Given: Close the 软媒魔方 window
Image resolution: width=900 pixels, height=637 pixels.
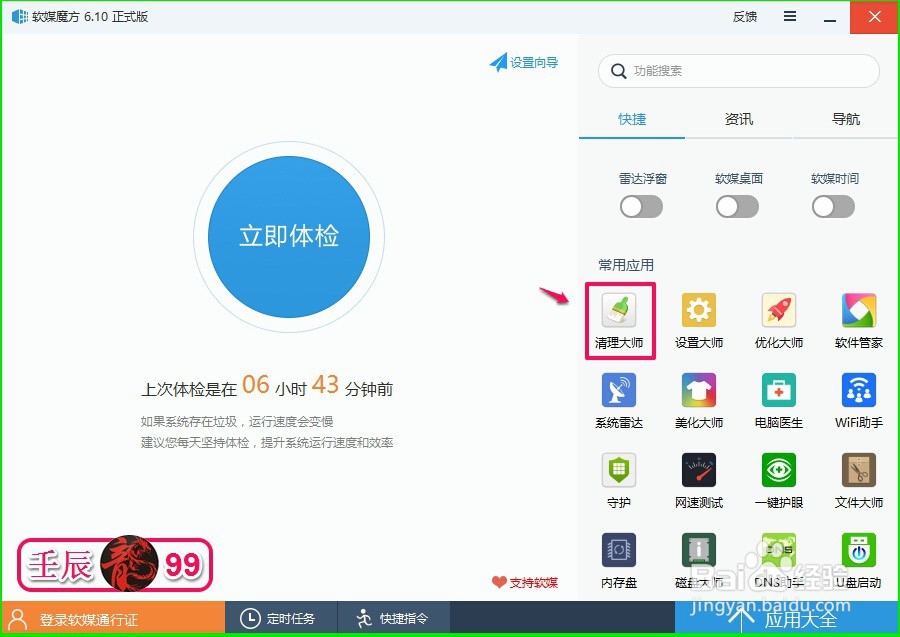Looking at the screenshot, I should (x=874, y=17).
